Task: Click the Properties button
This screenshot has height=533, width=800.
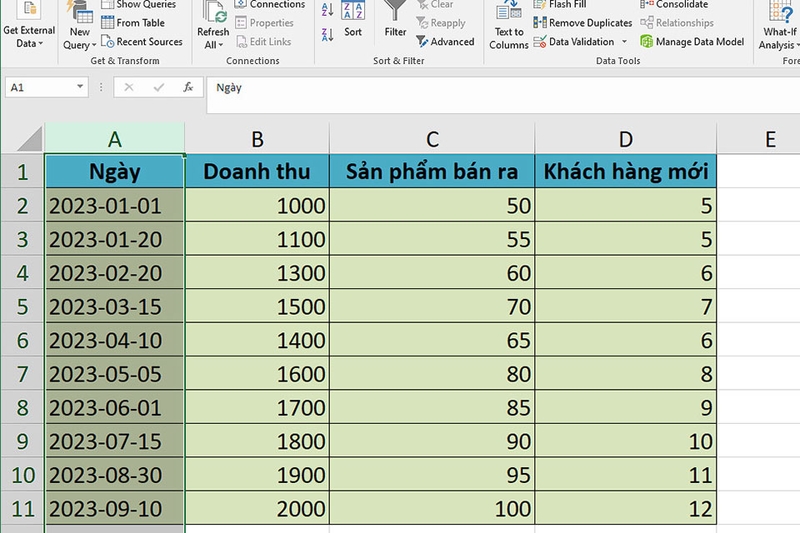Action: coord(264,23)
